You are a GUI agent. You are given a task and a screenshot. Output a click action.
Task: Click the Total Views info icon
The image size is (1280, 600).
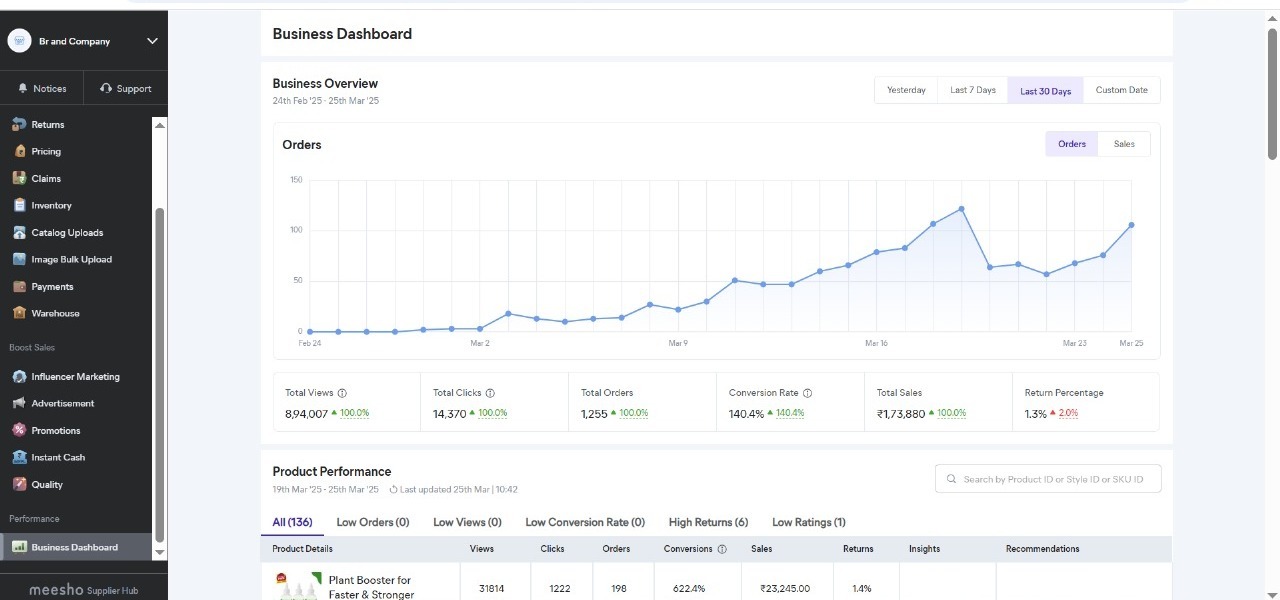pyautogui.click(x=342, y=393)
